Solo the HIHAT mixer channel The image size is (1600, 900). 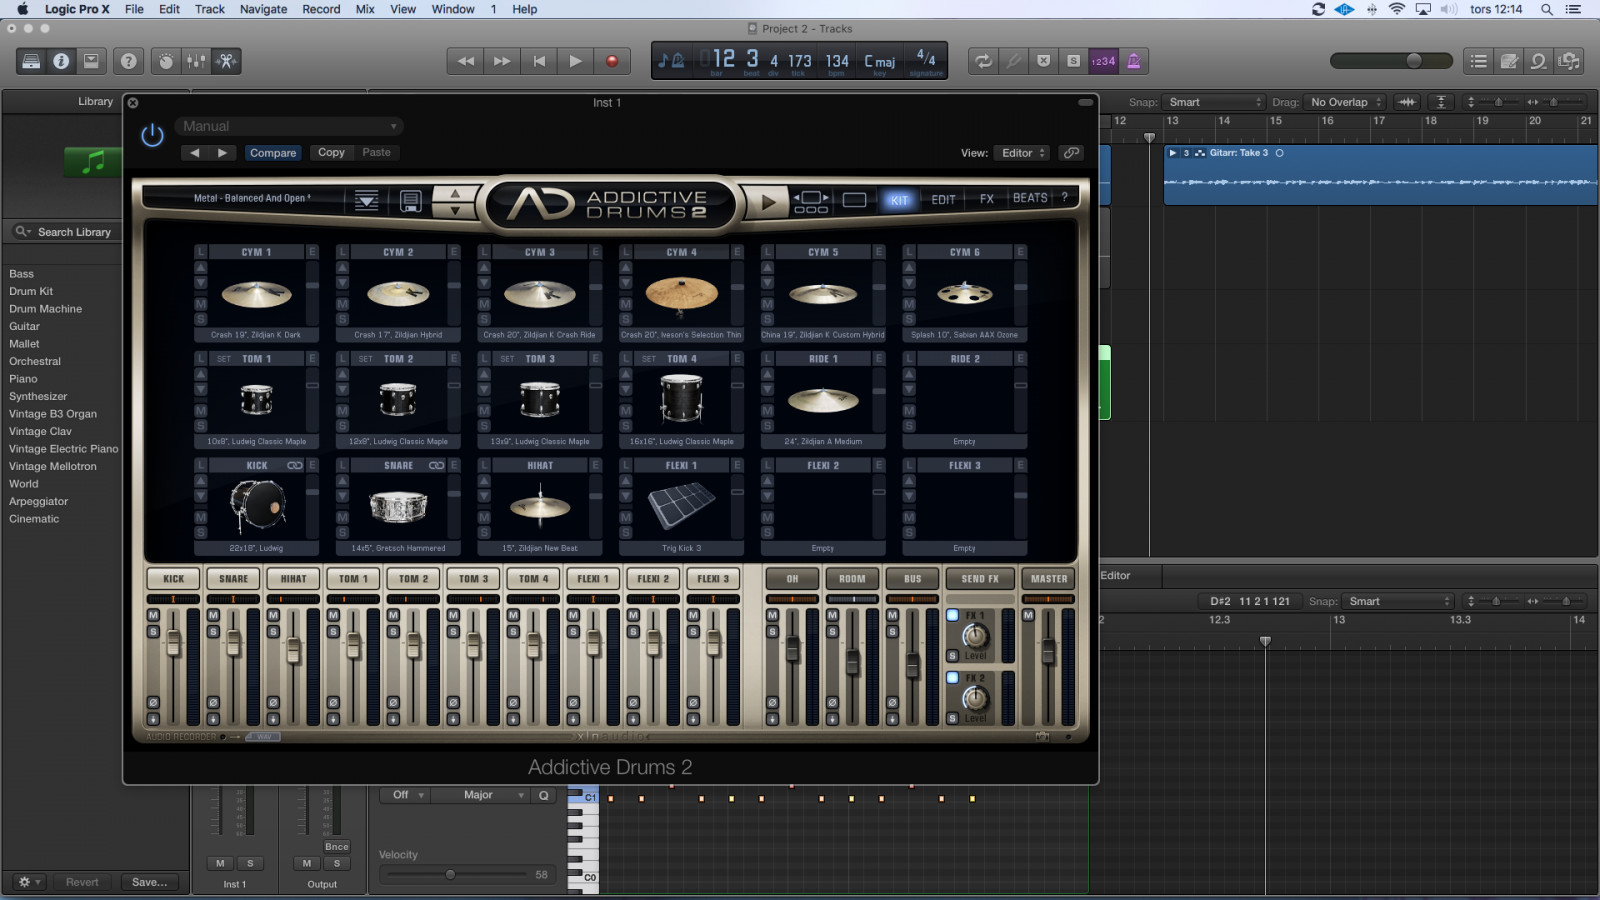(273, 632)
